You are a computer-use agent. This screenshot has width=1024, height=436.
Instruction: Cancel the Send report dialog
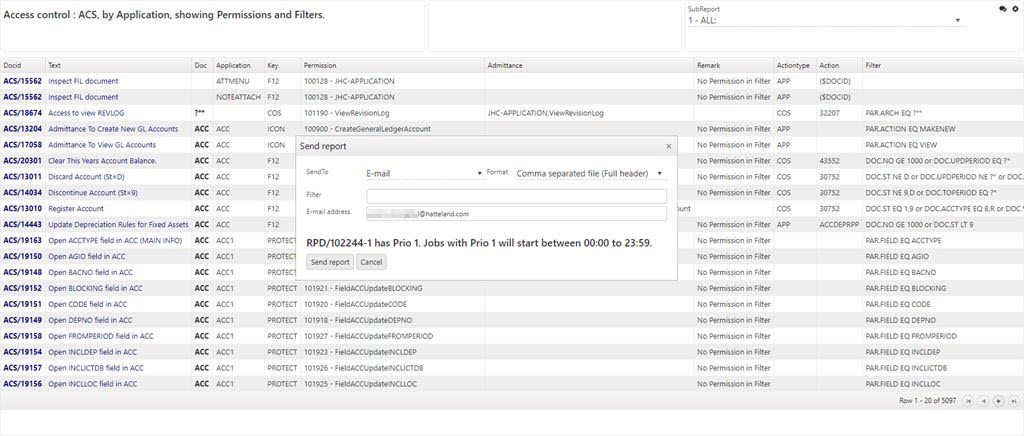pos(371,262)
